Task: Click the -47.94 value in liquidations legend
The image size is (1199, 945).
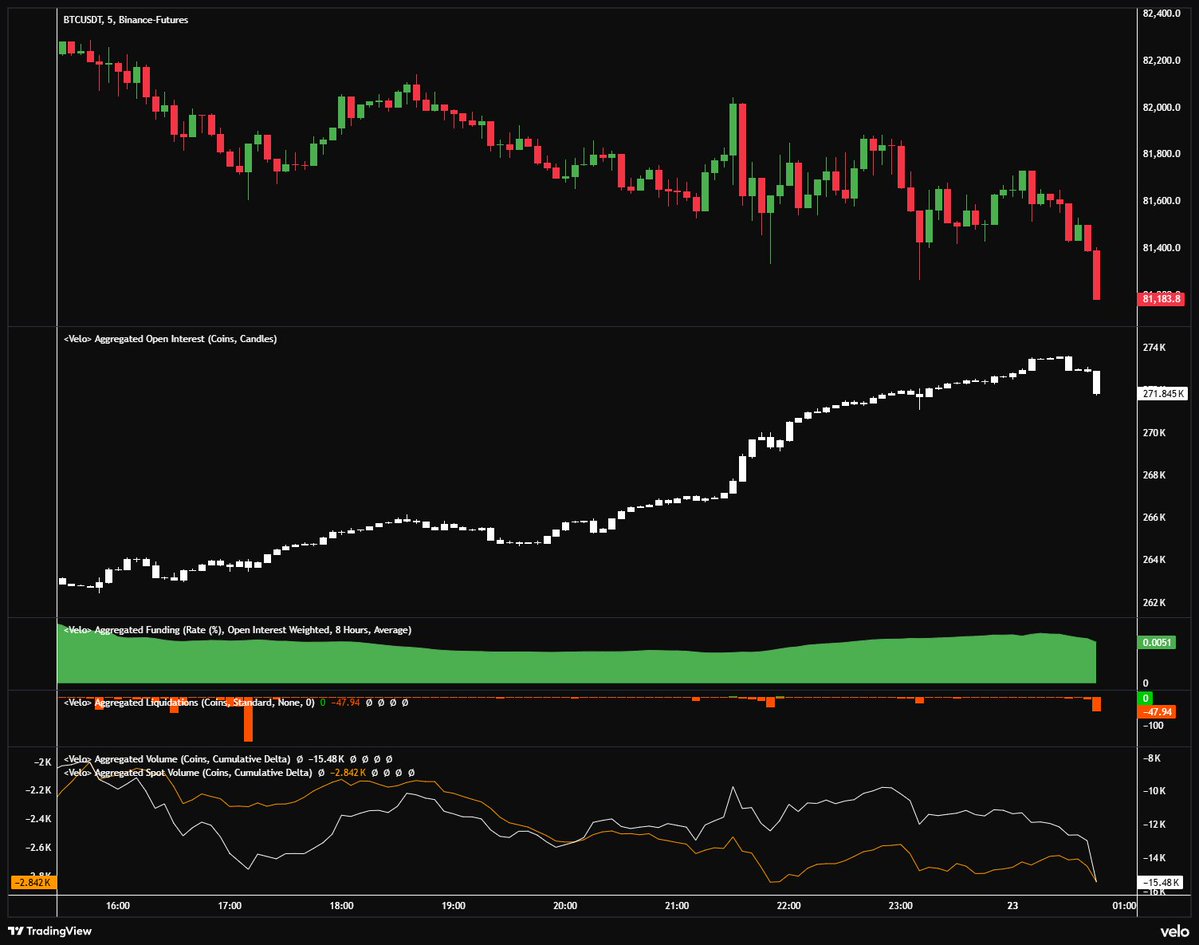Action: [345, 702]
